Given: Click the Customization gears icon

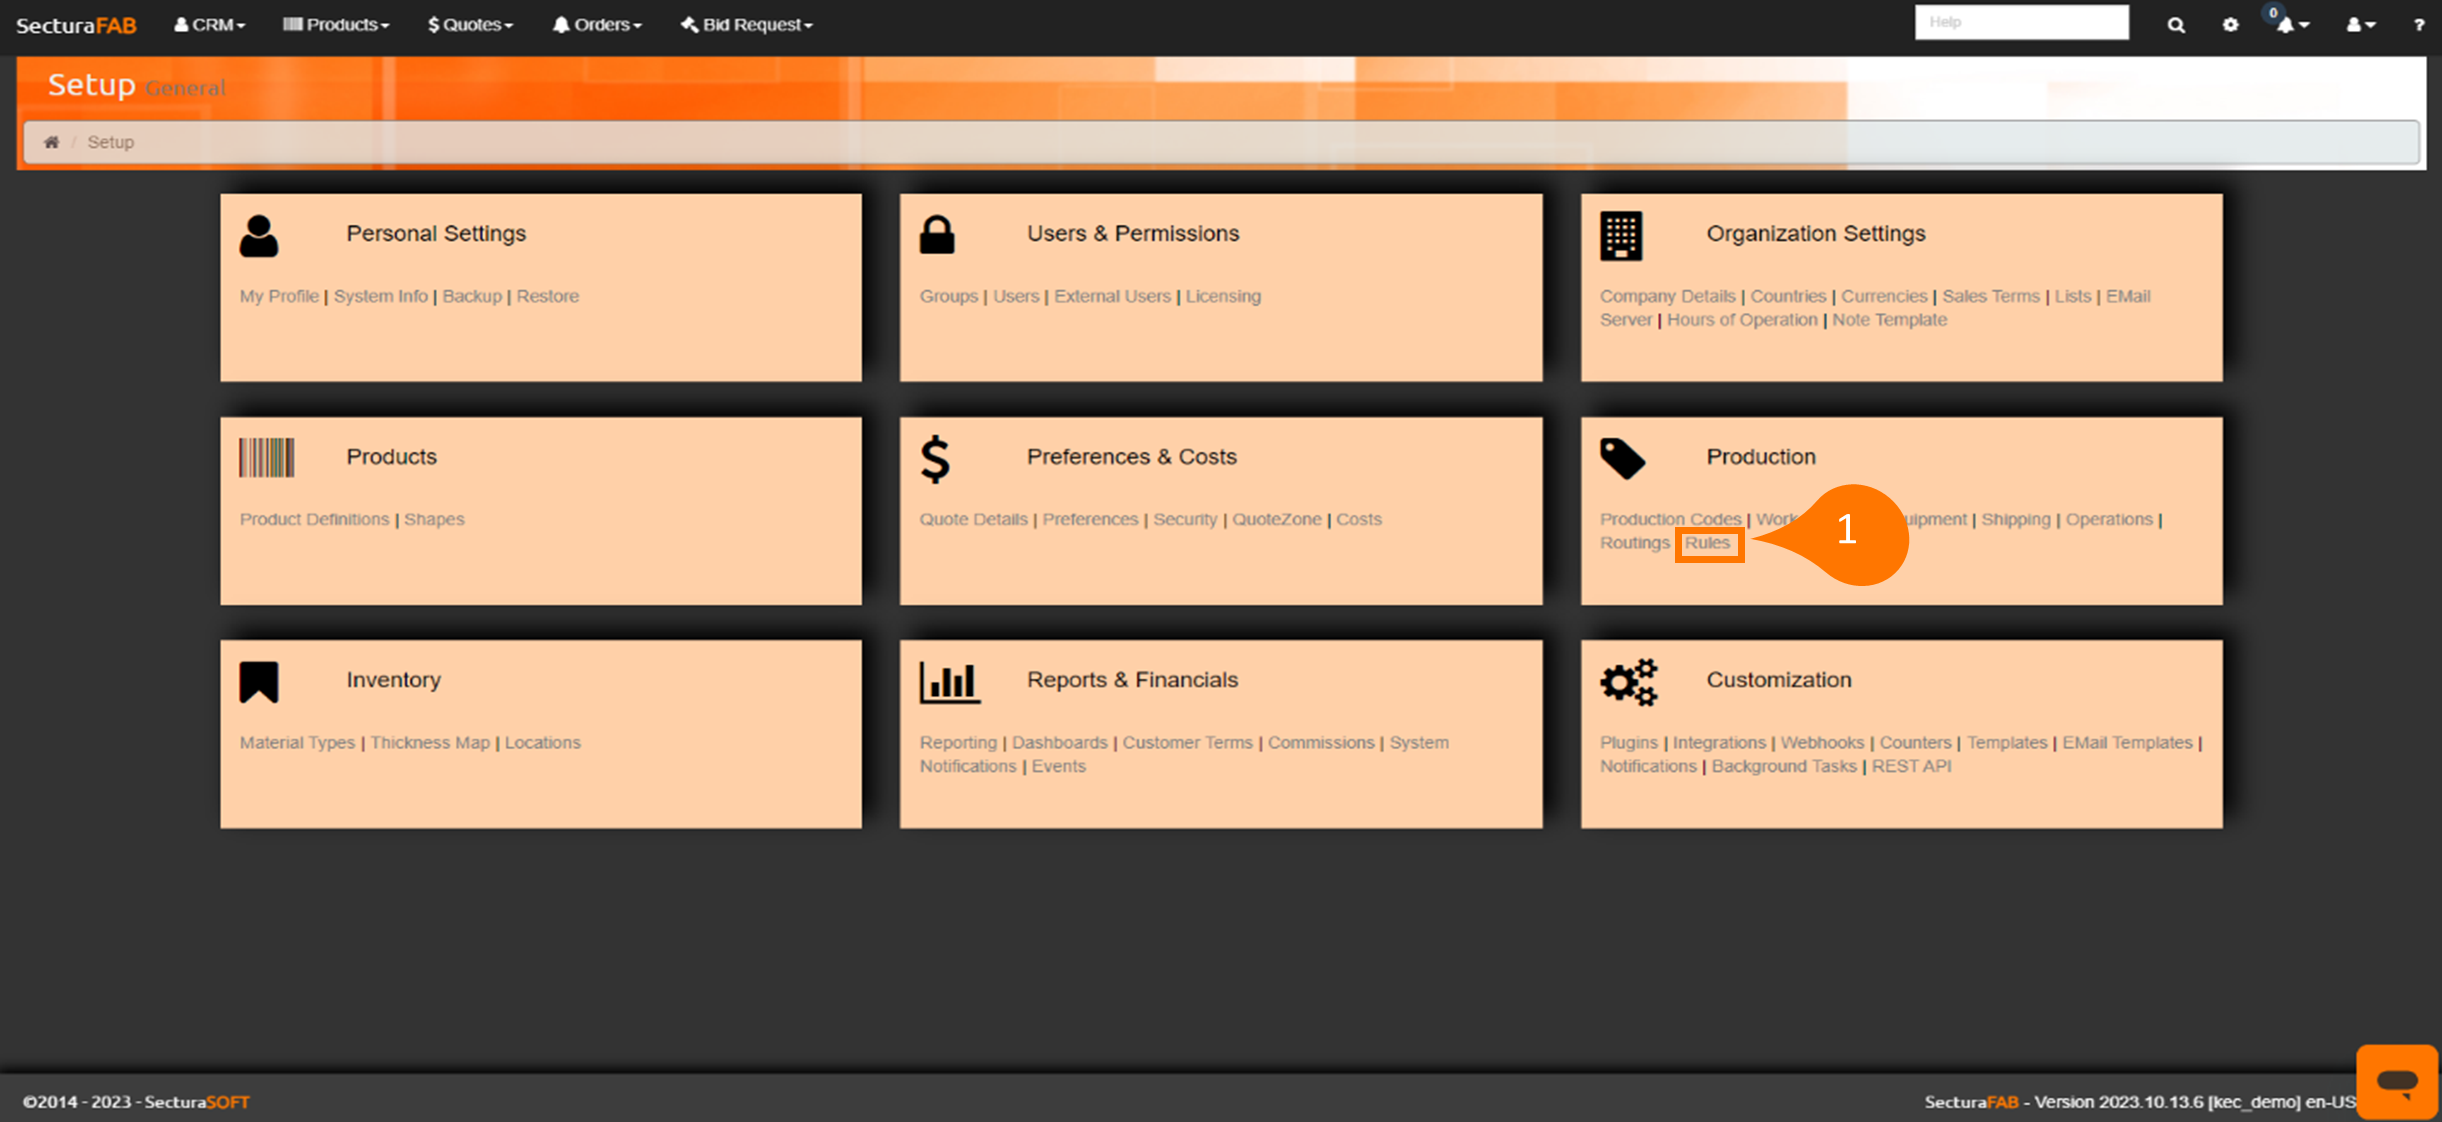Looking at the screenshot, I should coord(1628,682).
